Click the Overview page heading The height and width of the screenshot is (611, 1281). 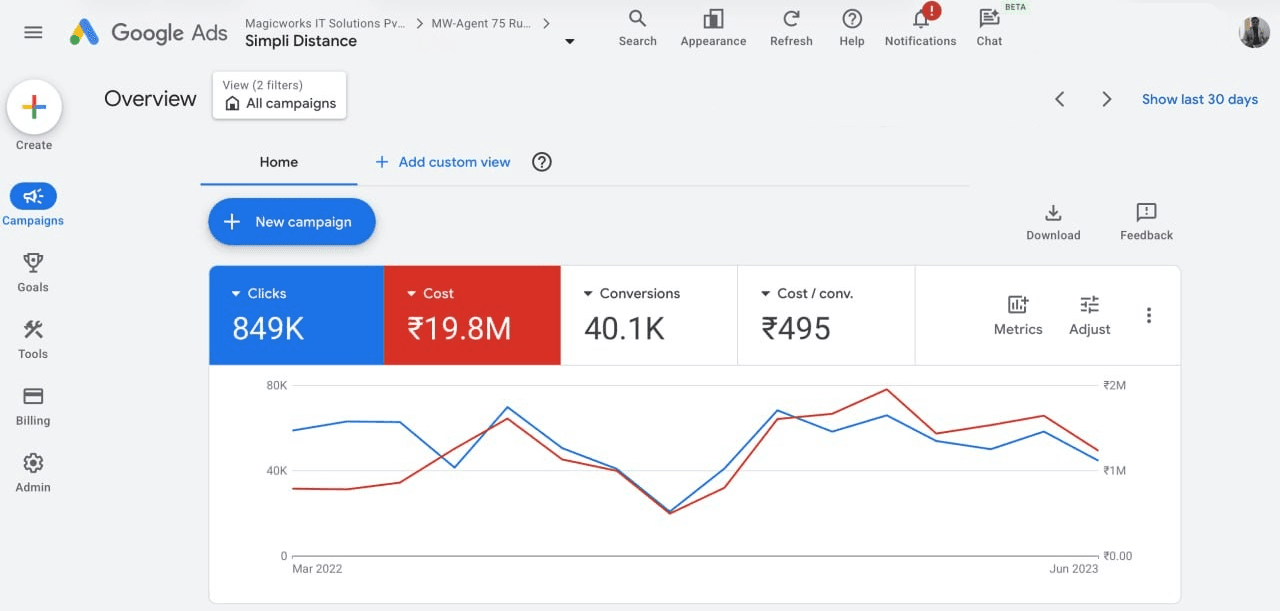pyautogui.click(x=150, y=99)
